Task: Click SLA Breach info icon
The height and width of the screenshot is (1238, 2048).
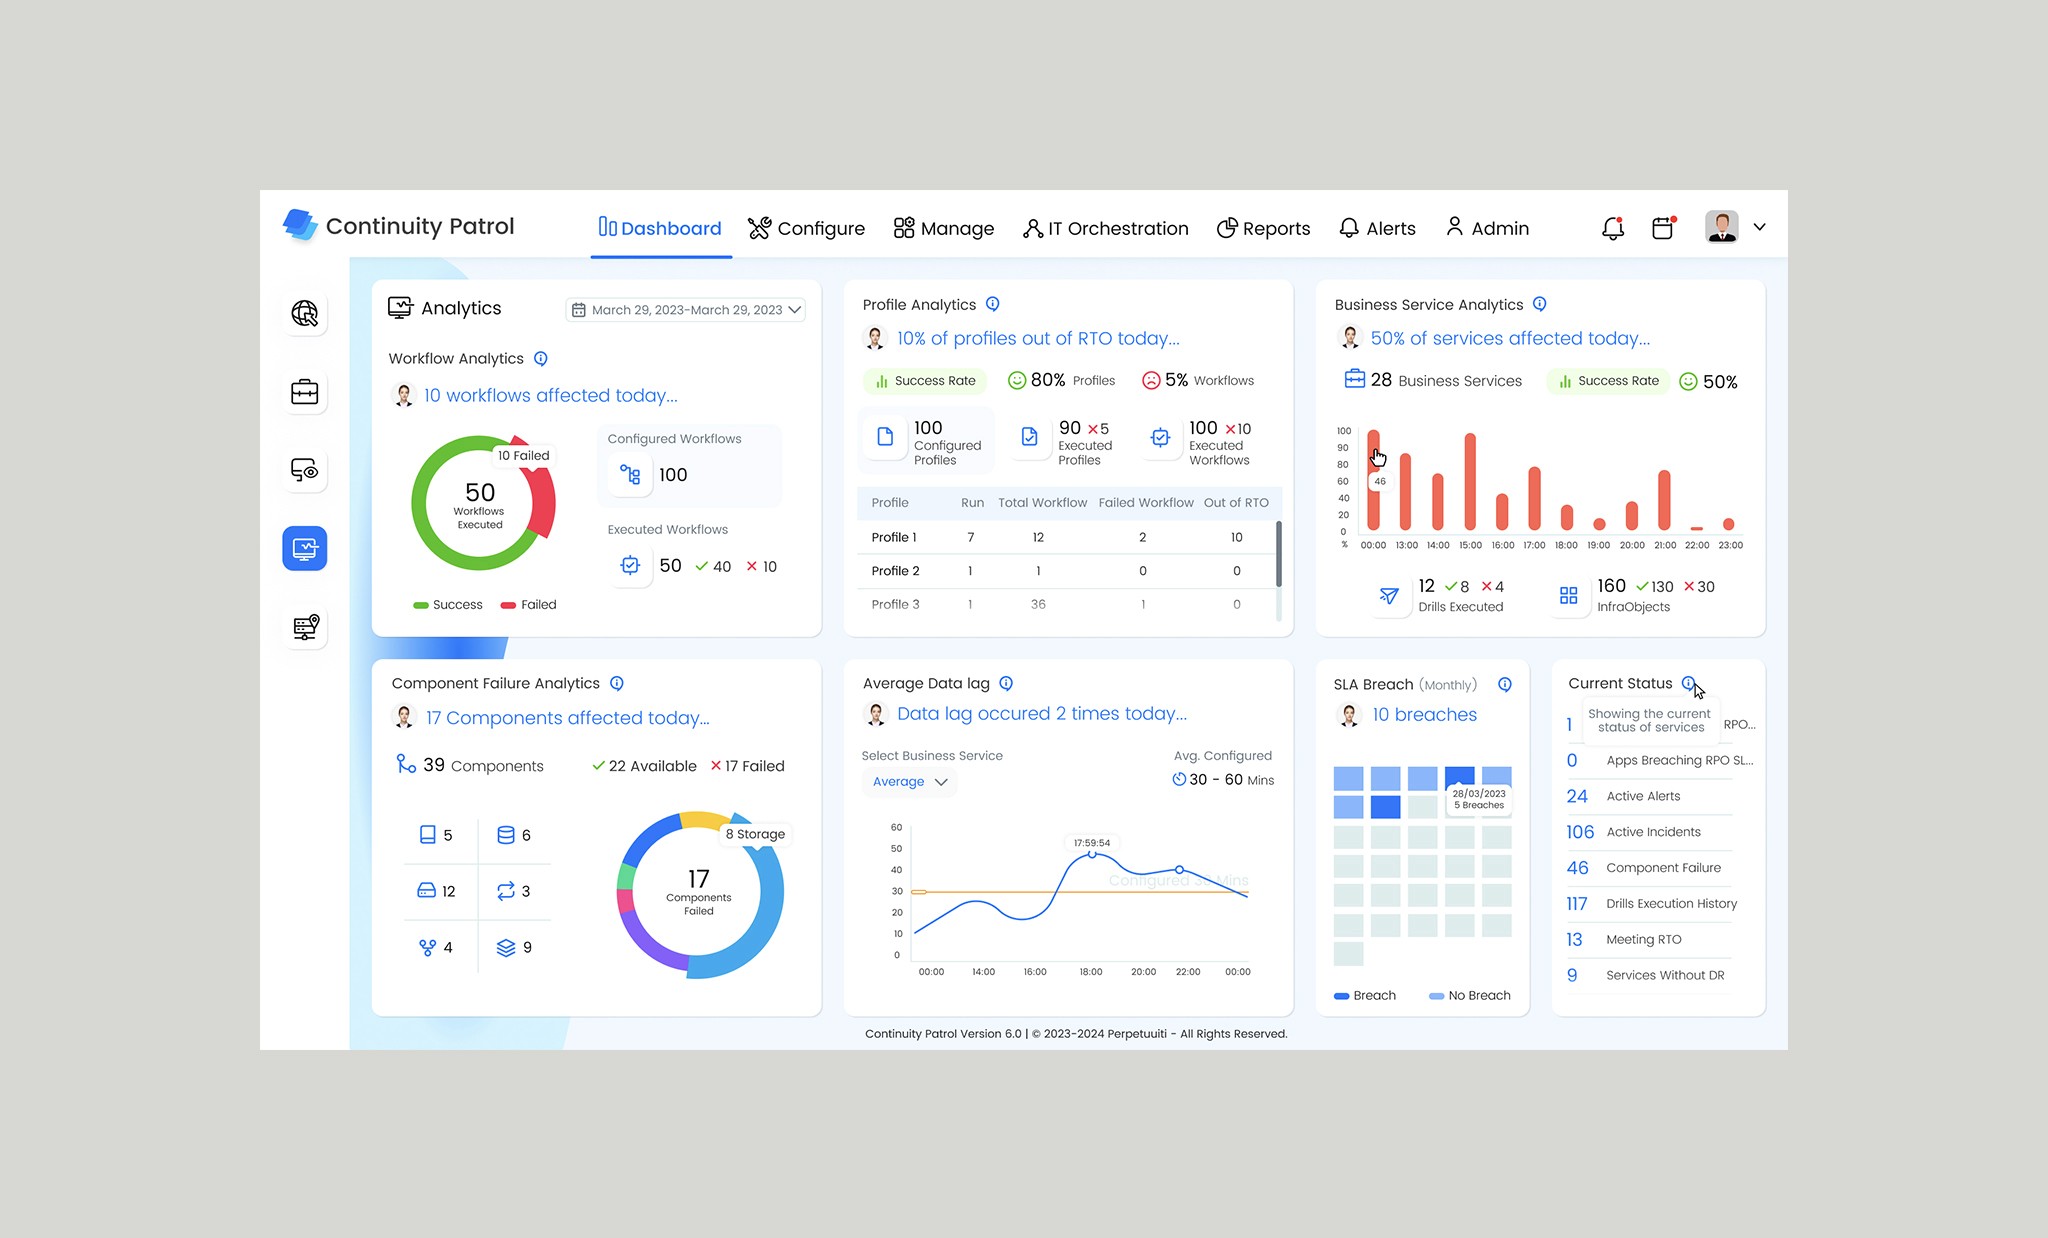Action: click(1505, 684)
